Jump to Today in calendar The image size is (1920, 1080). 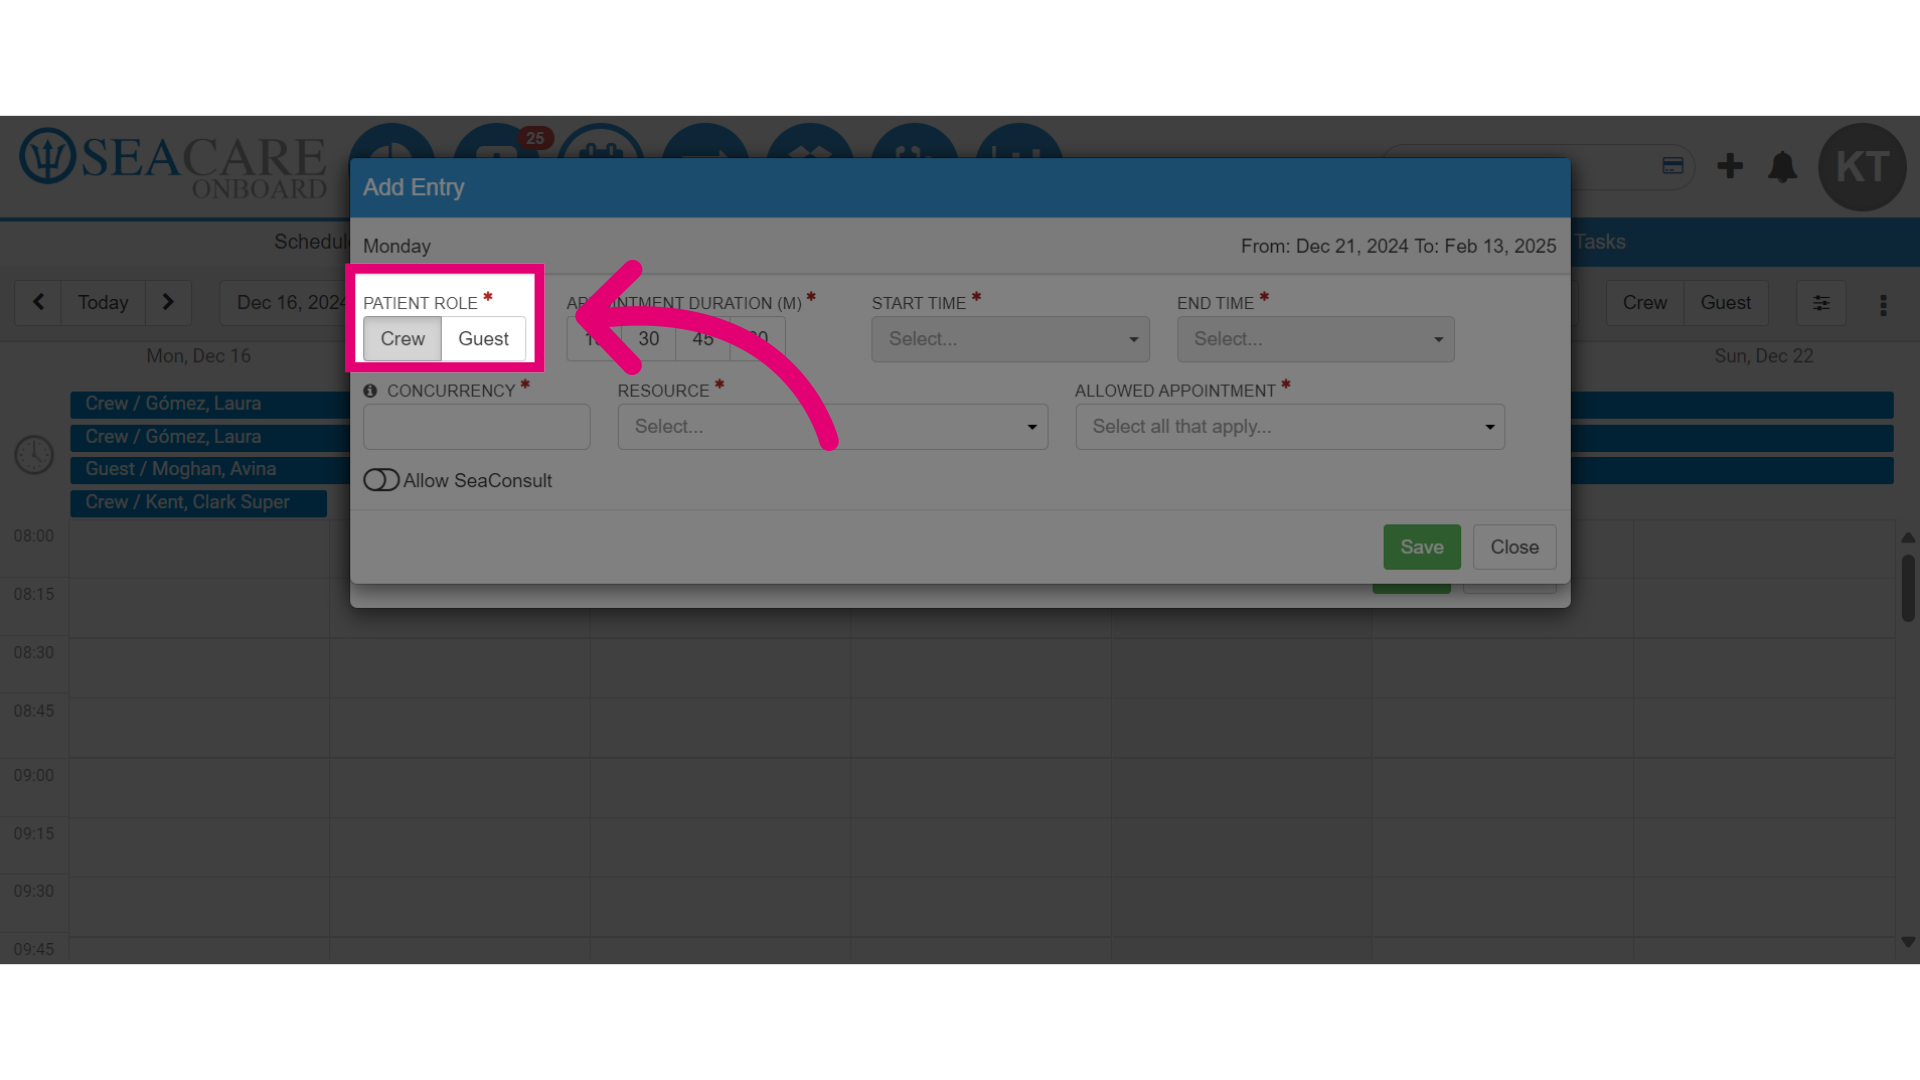[x=103, y=302]
